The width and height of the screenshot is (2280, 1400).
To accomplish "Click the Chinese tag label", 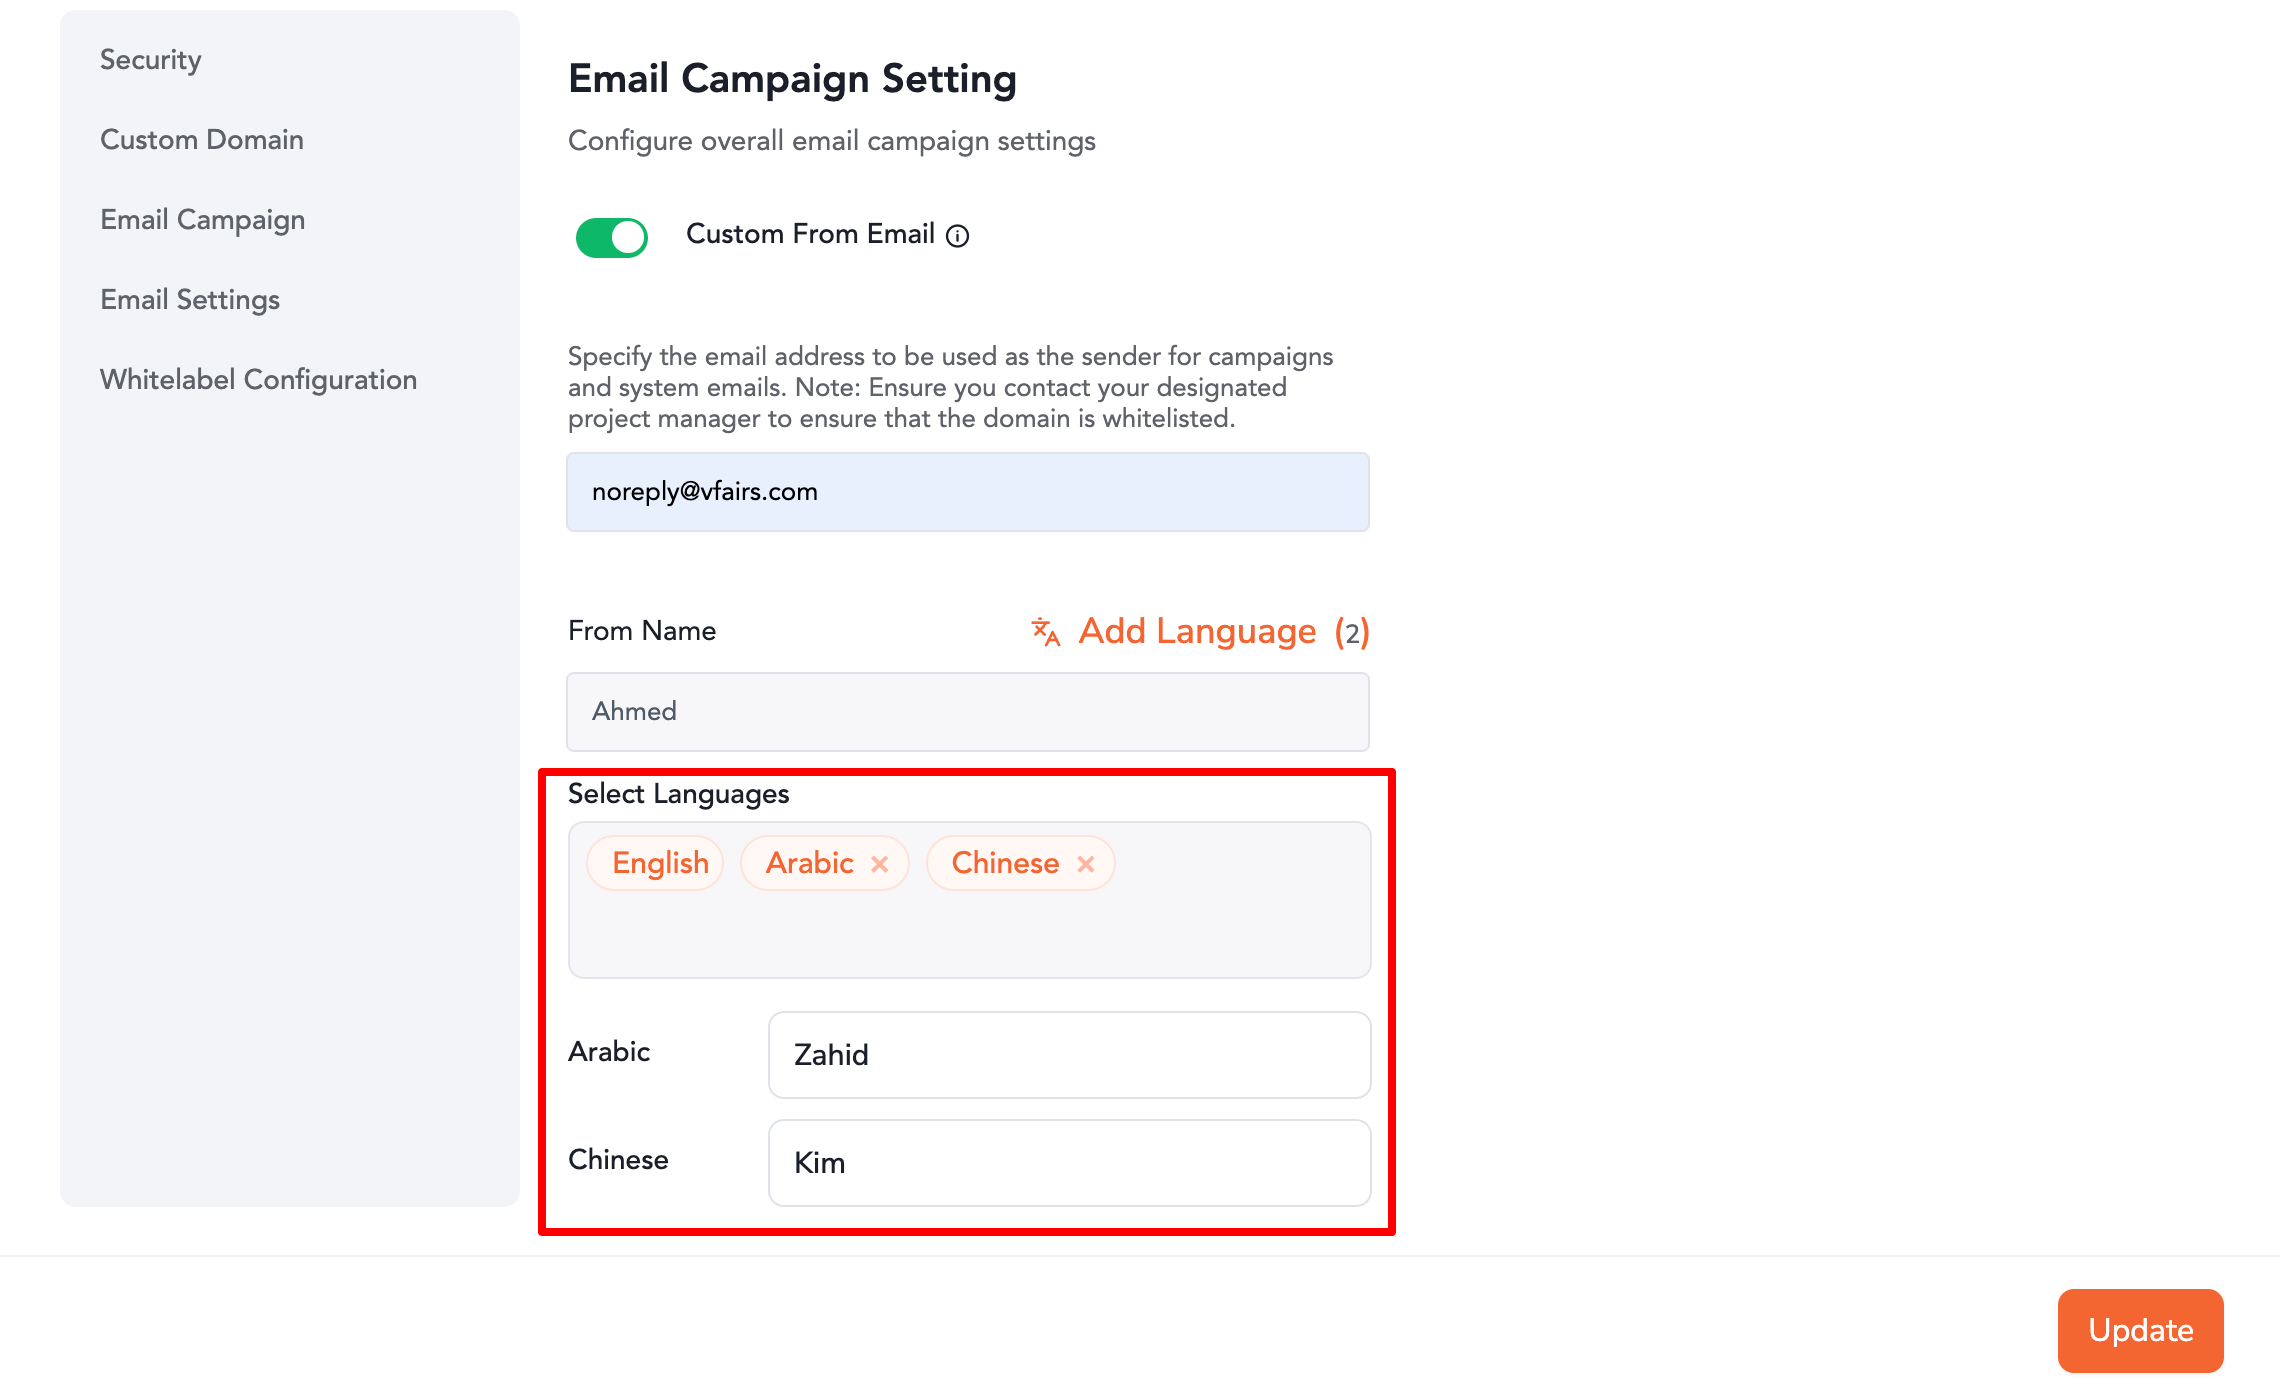I will click(x=1005, y=864).
